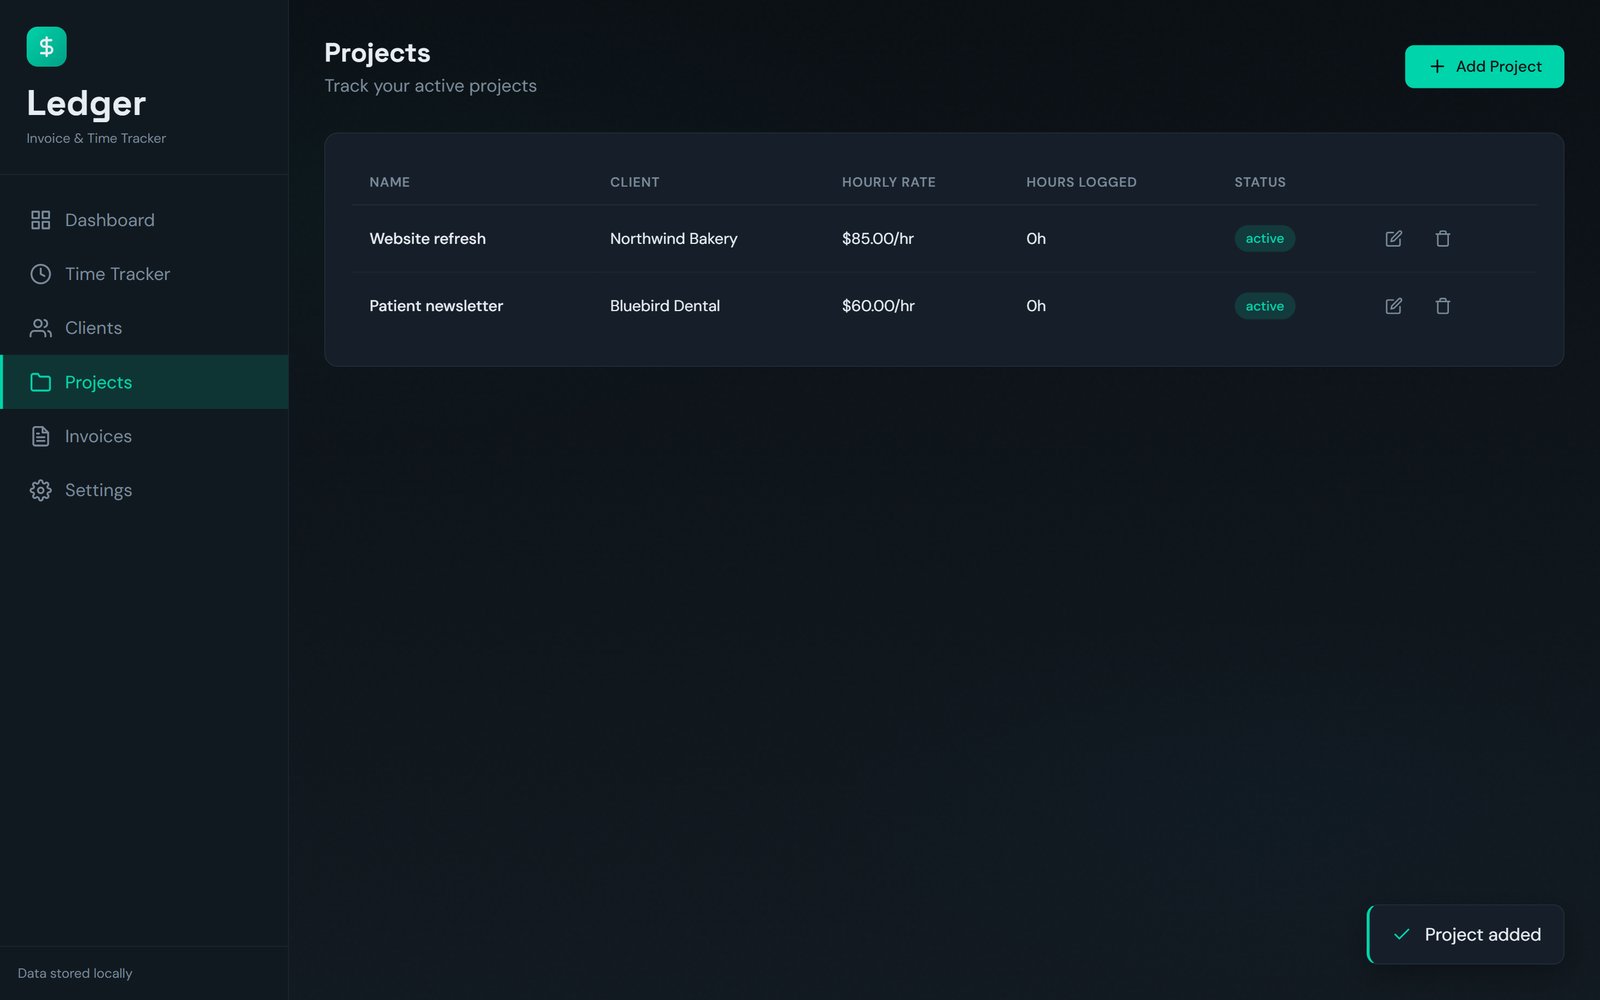Open the Settings label in sidebar
Screen dimensions: 1600x1000
coord(98,490)
